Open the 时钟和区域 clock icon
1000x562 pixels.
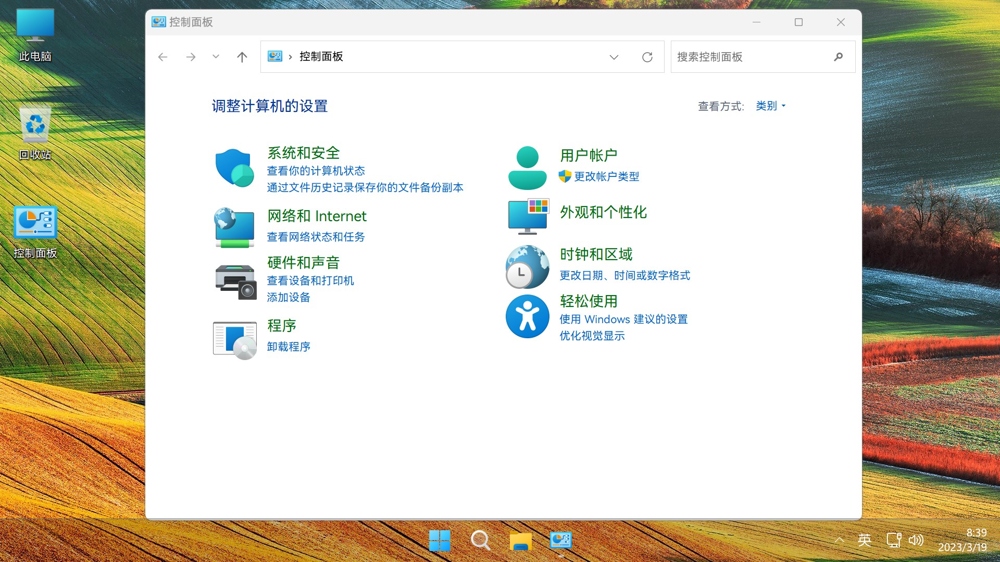coord(527,267)
